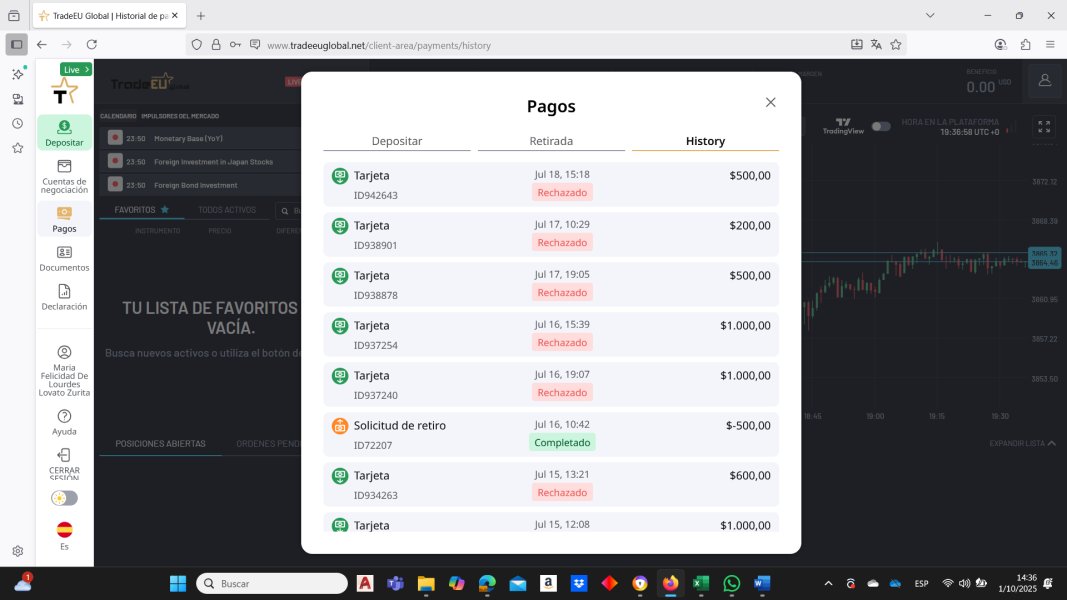The width and height of the screenshot is (1067, 600).
Task: Open the Depositar sidebar icon
Action: (64, 127)
